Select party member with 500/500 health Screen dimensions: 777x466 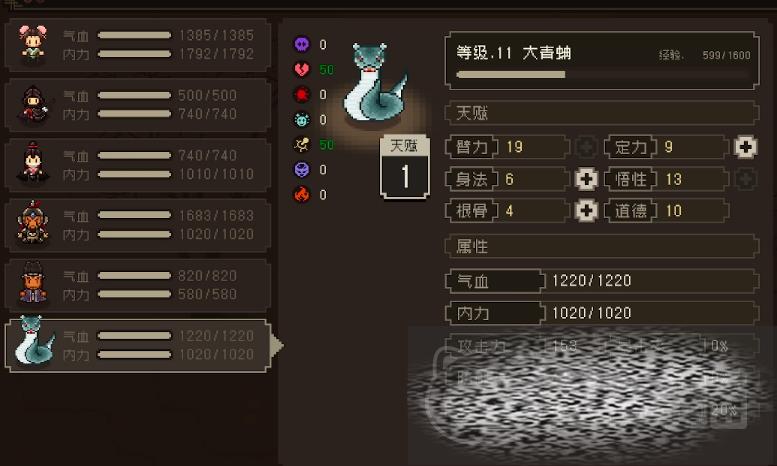[138, 105]
